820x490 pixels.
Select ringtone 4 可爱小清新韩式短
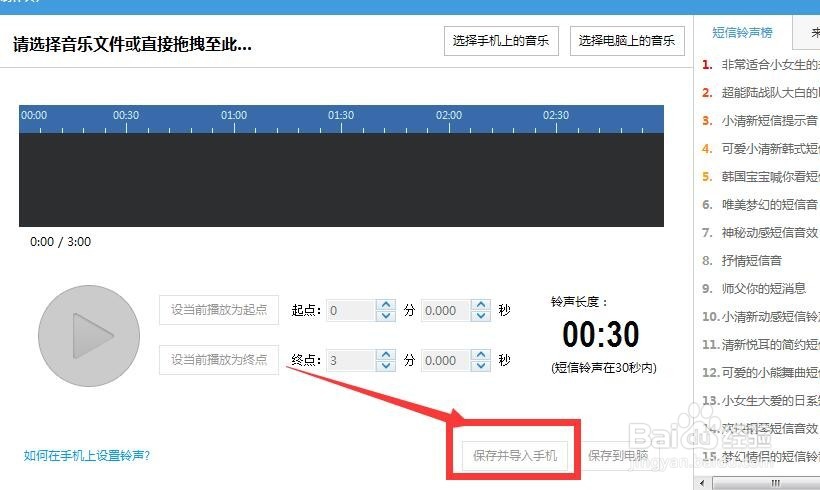click(760, 149)
